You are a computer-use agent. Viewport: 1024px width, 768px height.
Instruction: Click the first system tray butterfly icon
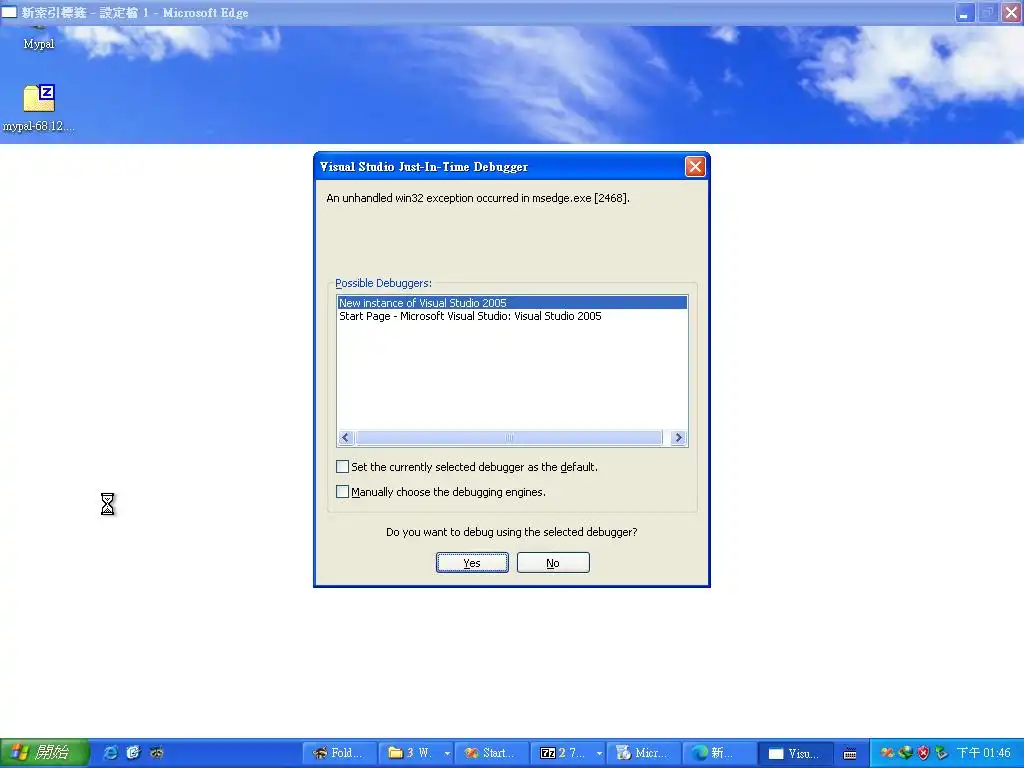[887, 753]
